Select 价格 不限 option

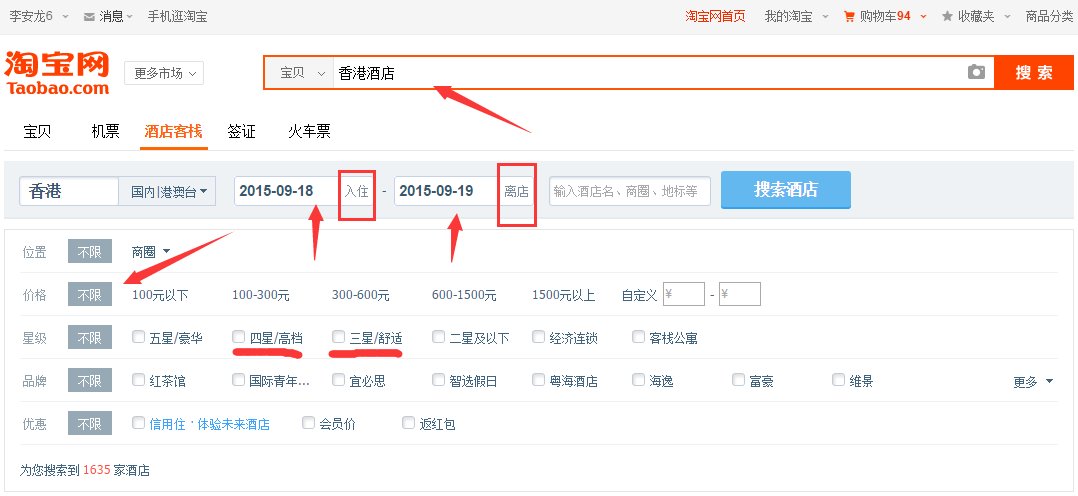click(x=89, y=294)
